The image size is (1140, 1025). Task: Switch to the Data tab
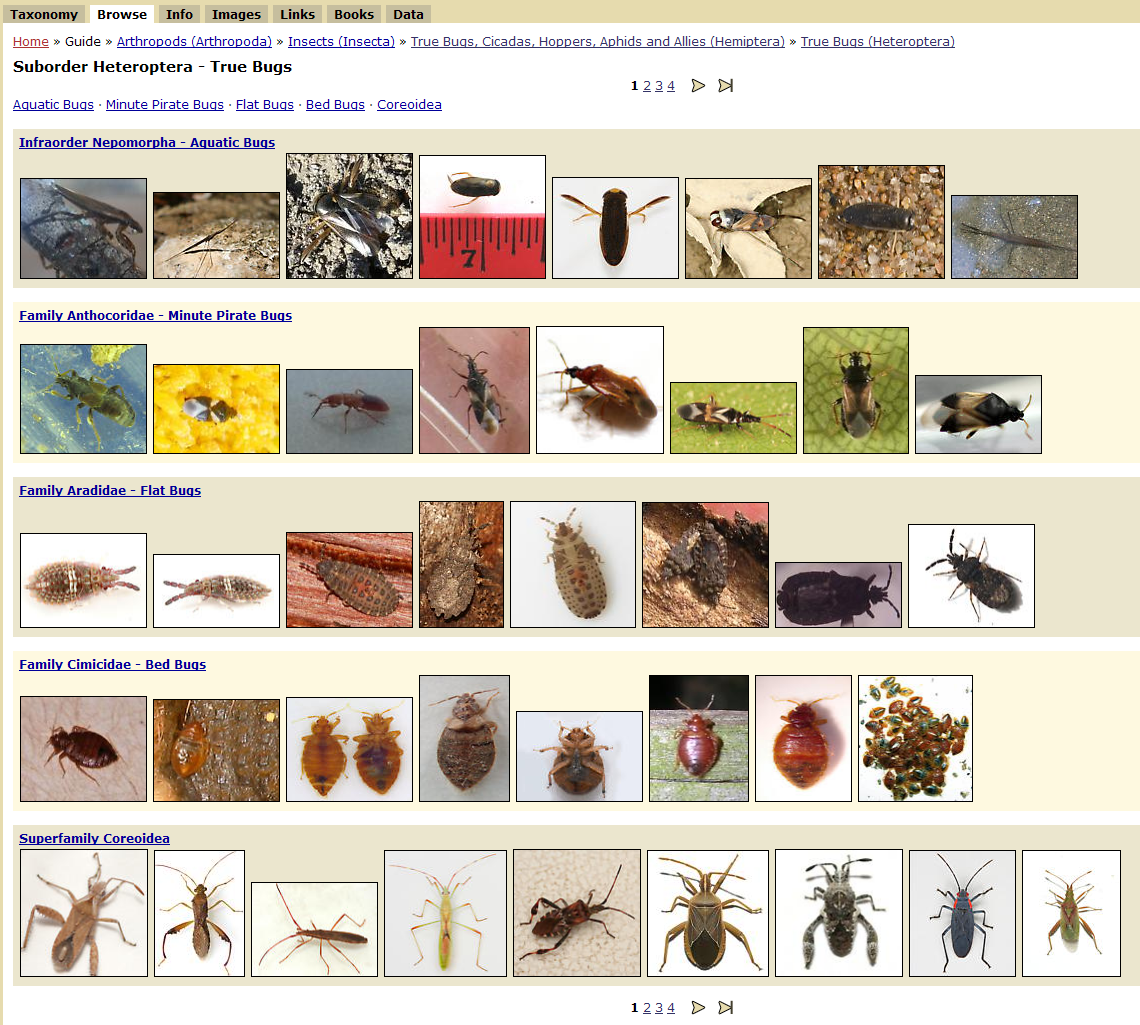tap(408, 14)
